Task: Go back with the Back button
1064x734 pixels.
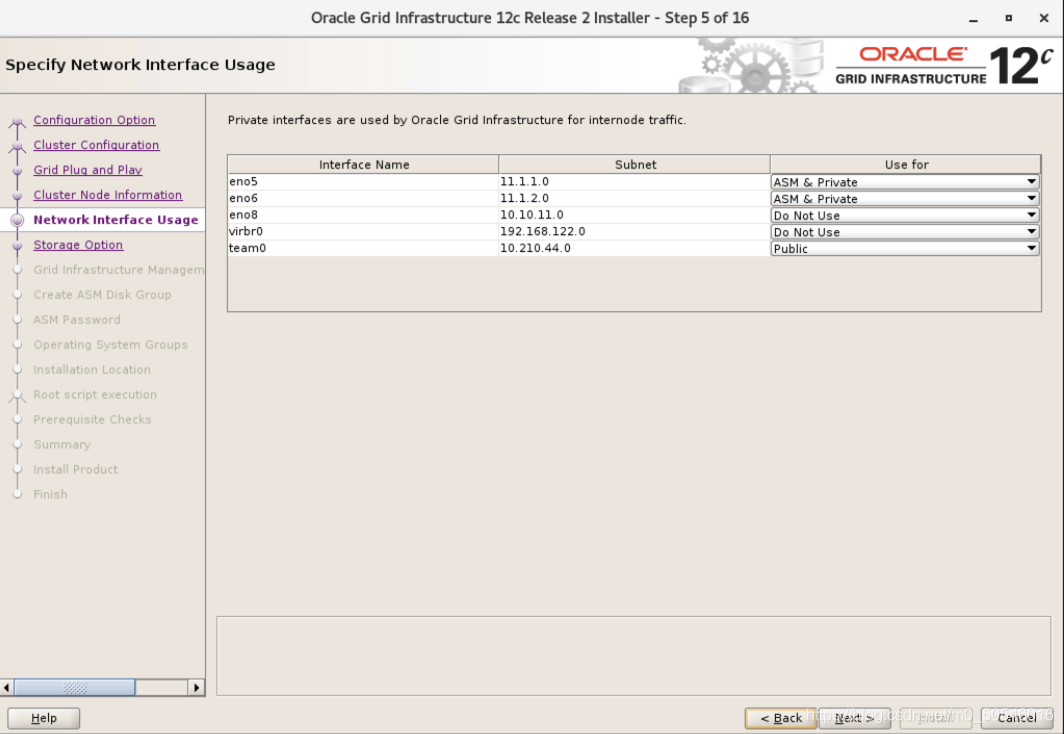Action: (780, 718)
